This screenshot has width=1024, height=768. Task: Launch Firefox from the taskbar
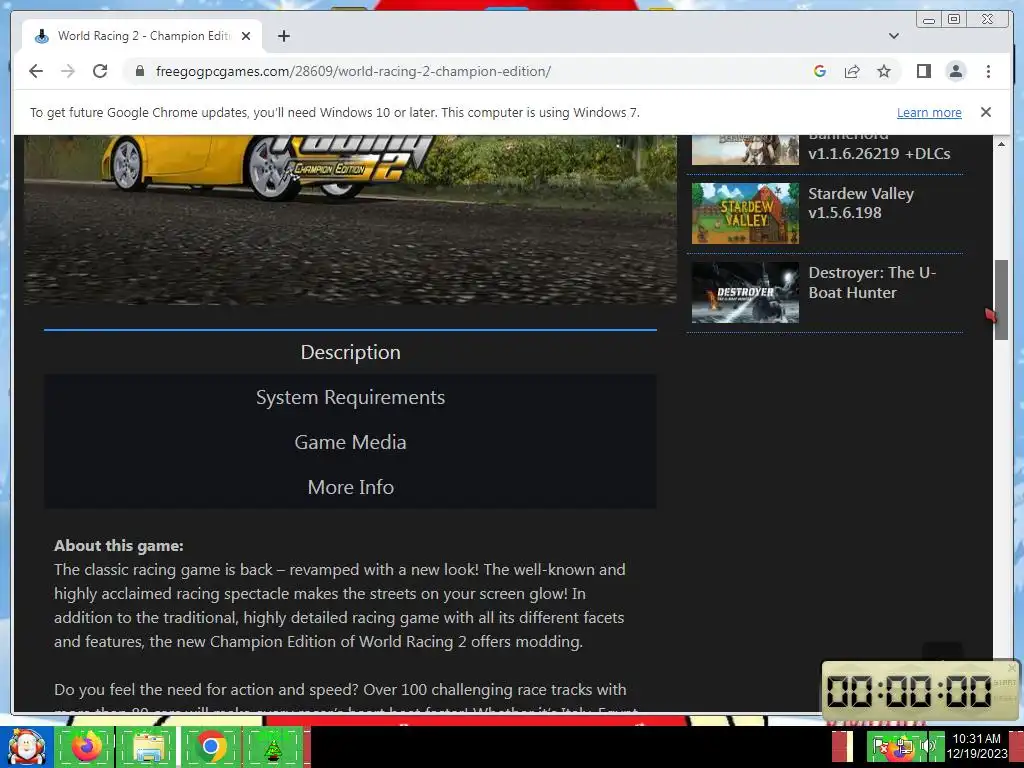85,747
